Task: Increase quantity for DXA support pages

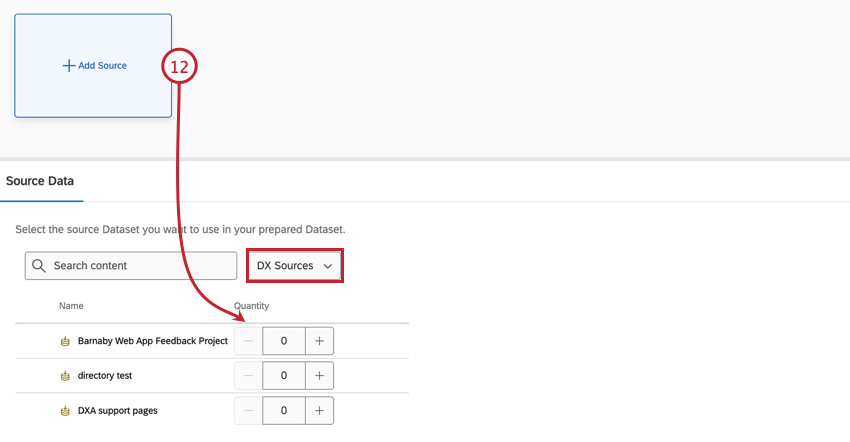Action: coord(319,411)
